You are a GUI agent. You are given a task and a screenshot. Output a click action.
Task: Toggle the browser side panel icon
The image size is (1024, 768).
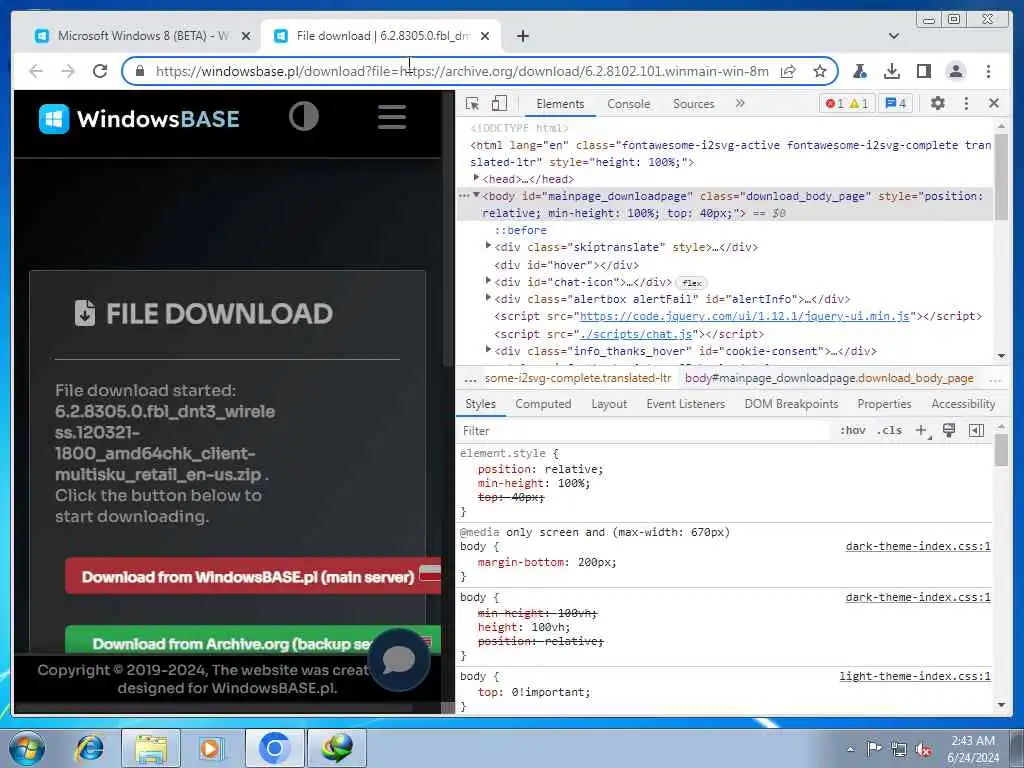pyautogui.click(x=923, y=71)
